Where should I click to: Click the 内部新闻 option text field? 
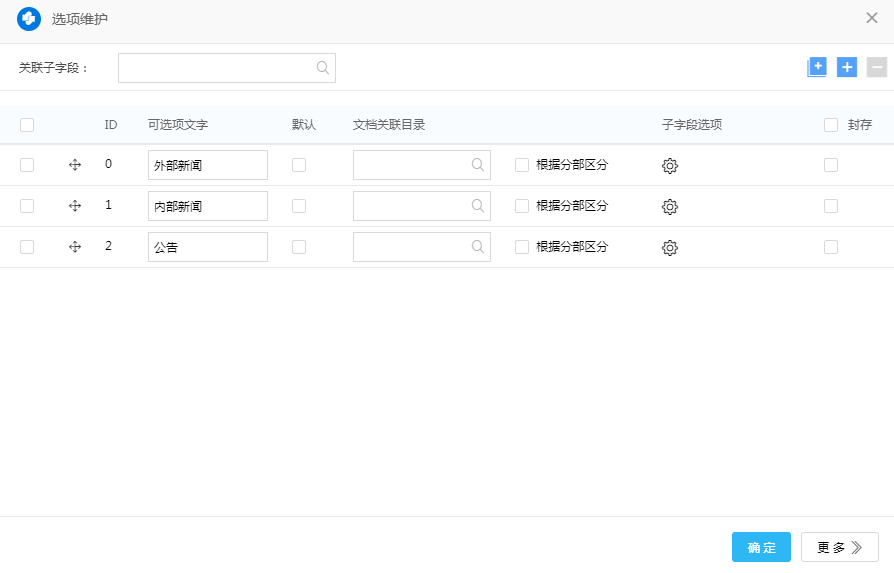[207, 206]
